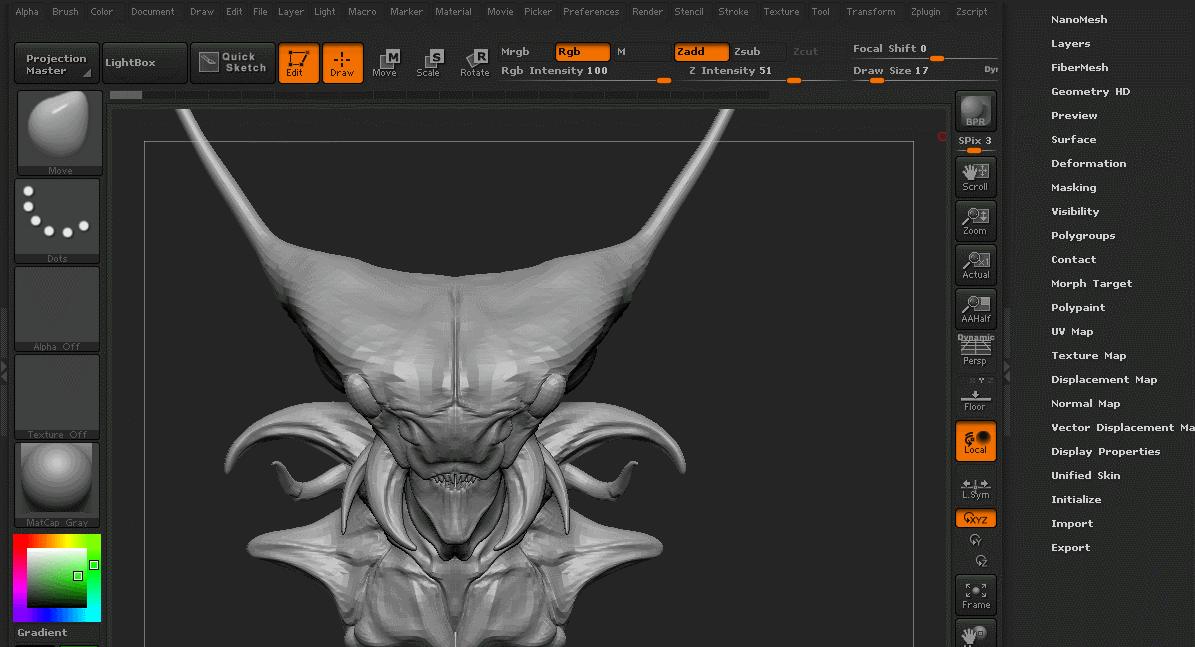Viewport: 1195px width, 647px height.
Task: Expand the UV Map subpalette
Action: click(x=1072, y=332)
